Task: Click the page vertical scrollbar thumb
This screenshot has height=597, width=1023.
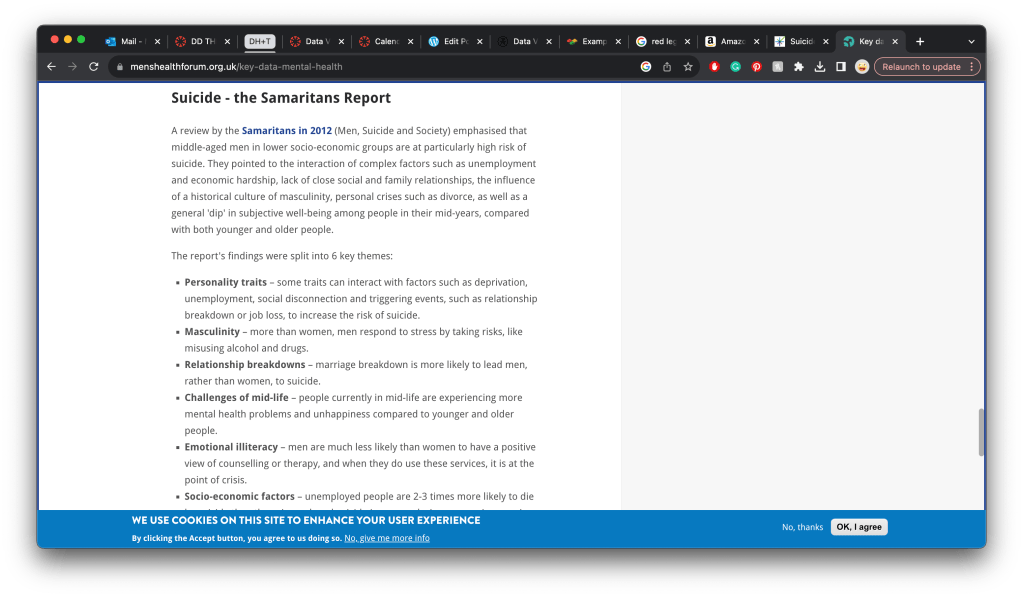Action: 980,432
